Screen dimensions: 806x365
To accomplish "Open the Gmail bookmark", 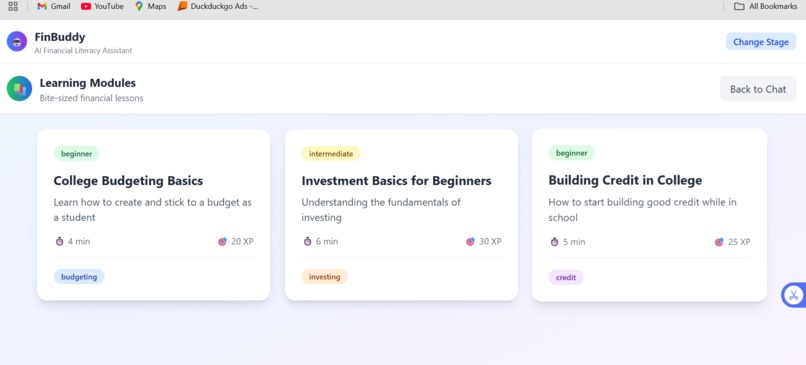I will pyautogui.click(x=54, y=7).
